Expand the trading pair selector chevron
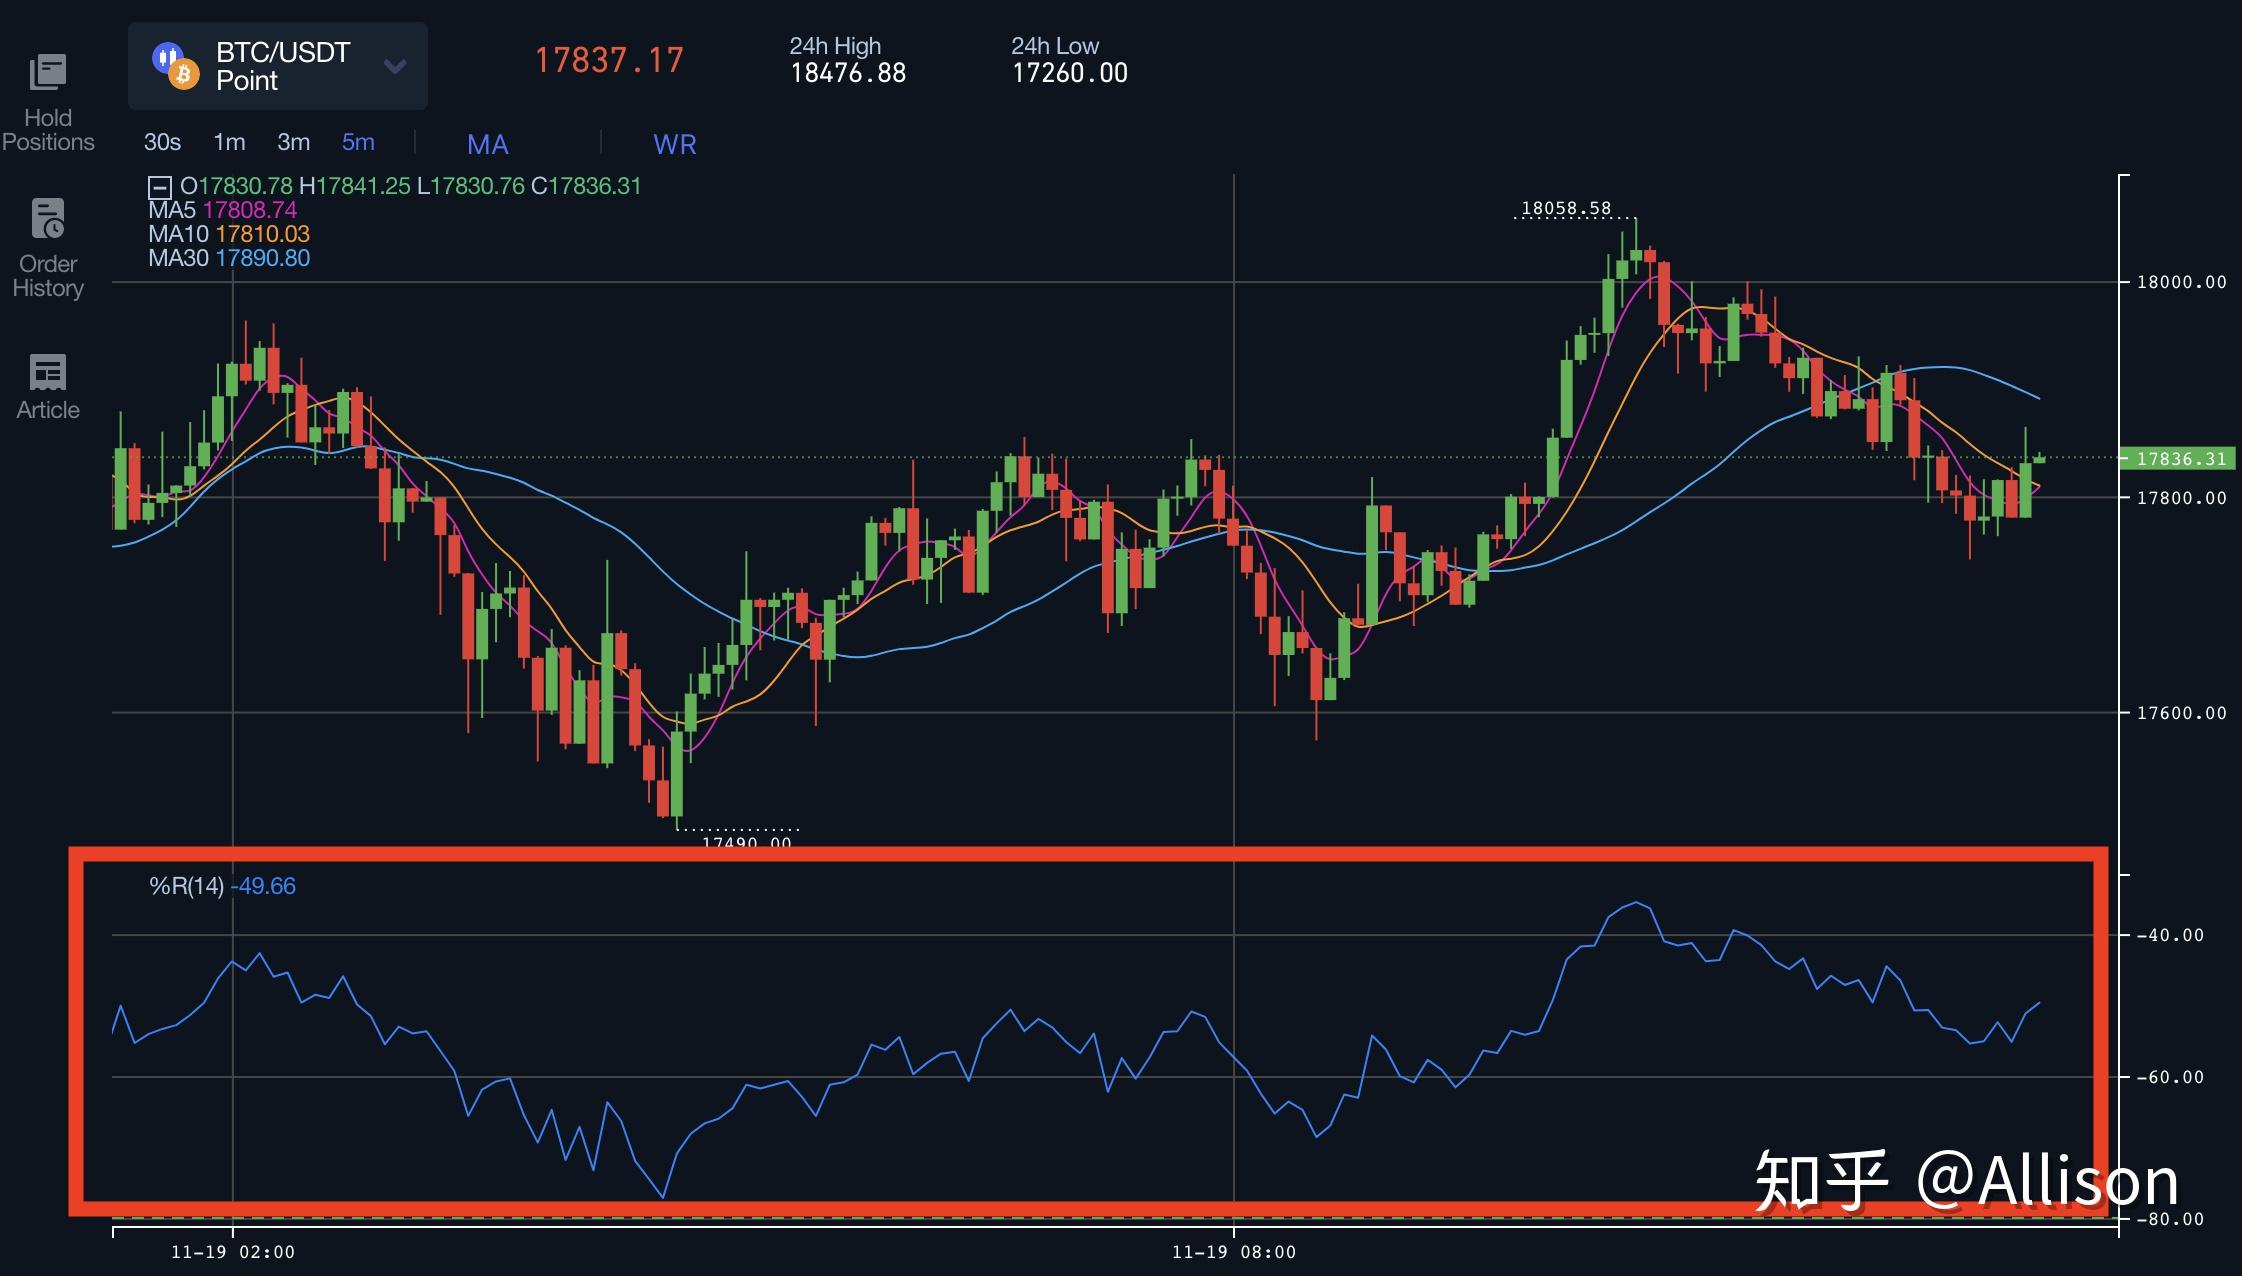The width and height of the screenshot is (2242, 1276). coord(395,66)
